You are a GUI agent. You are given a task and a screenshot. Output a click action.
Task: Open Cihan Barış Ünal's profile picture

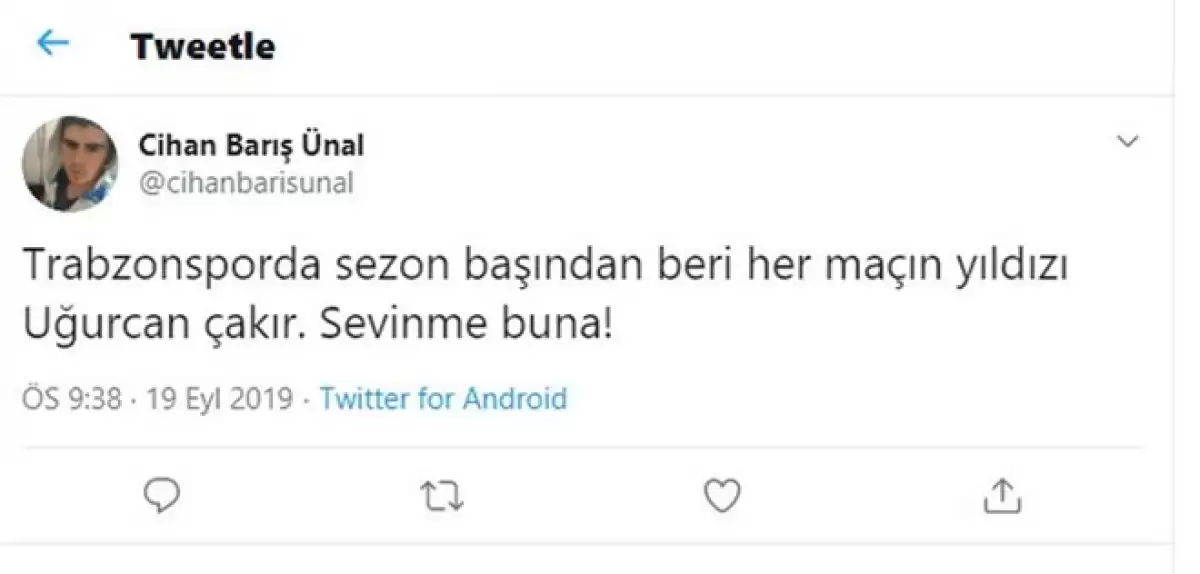click(70, 165)
